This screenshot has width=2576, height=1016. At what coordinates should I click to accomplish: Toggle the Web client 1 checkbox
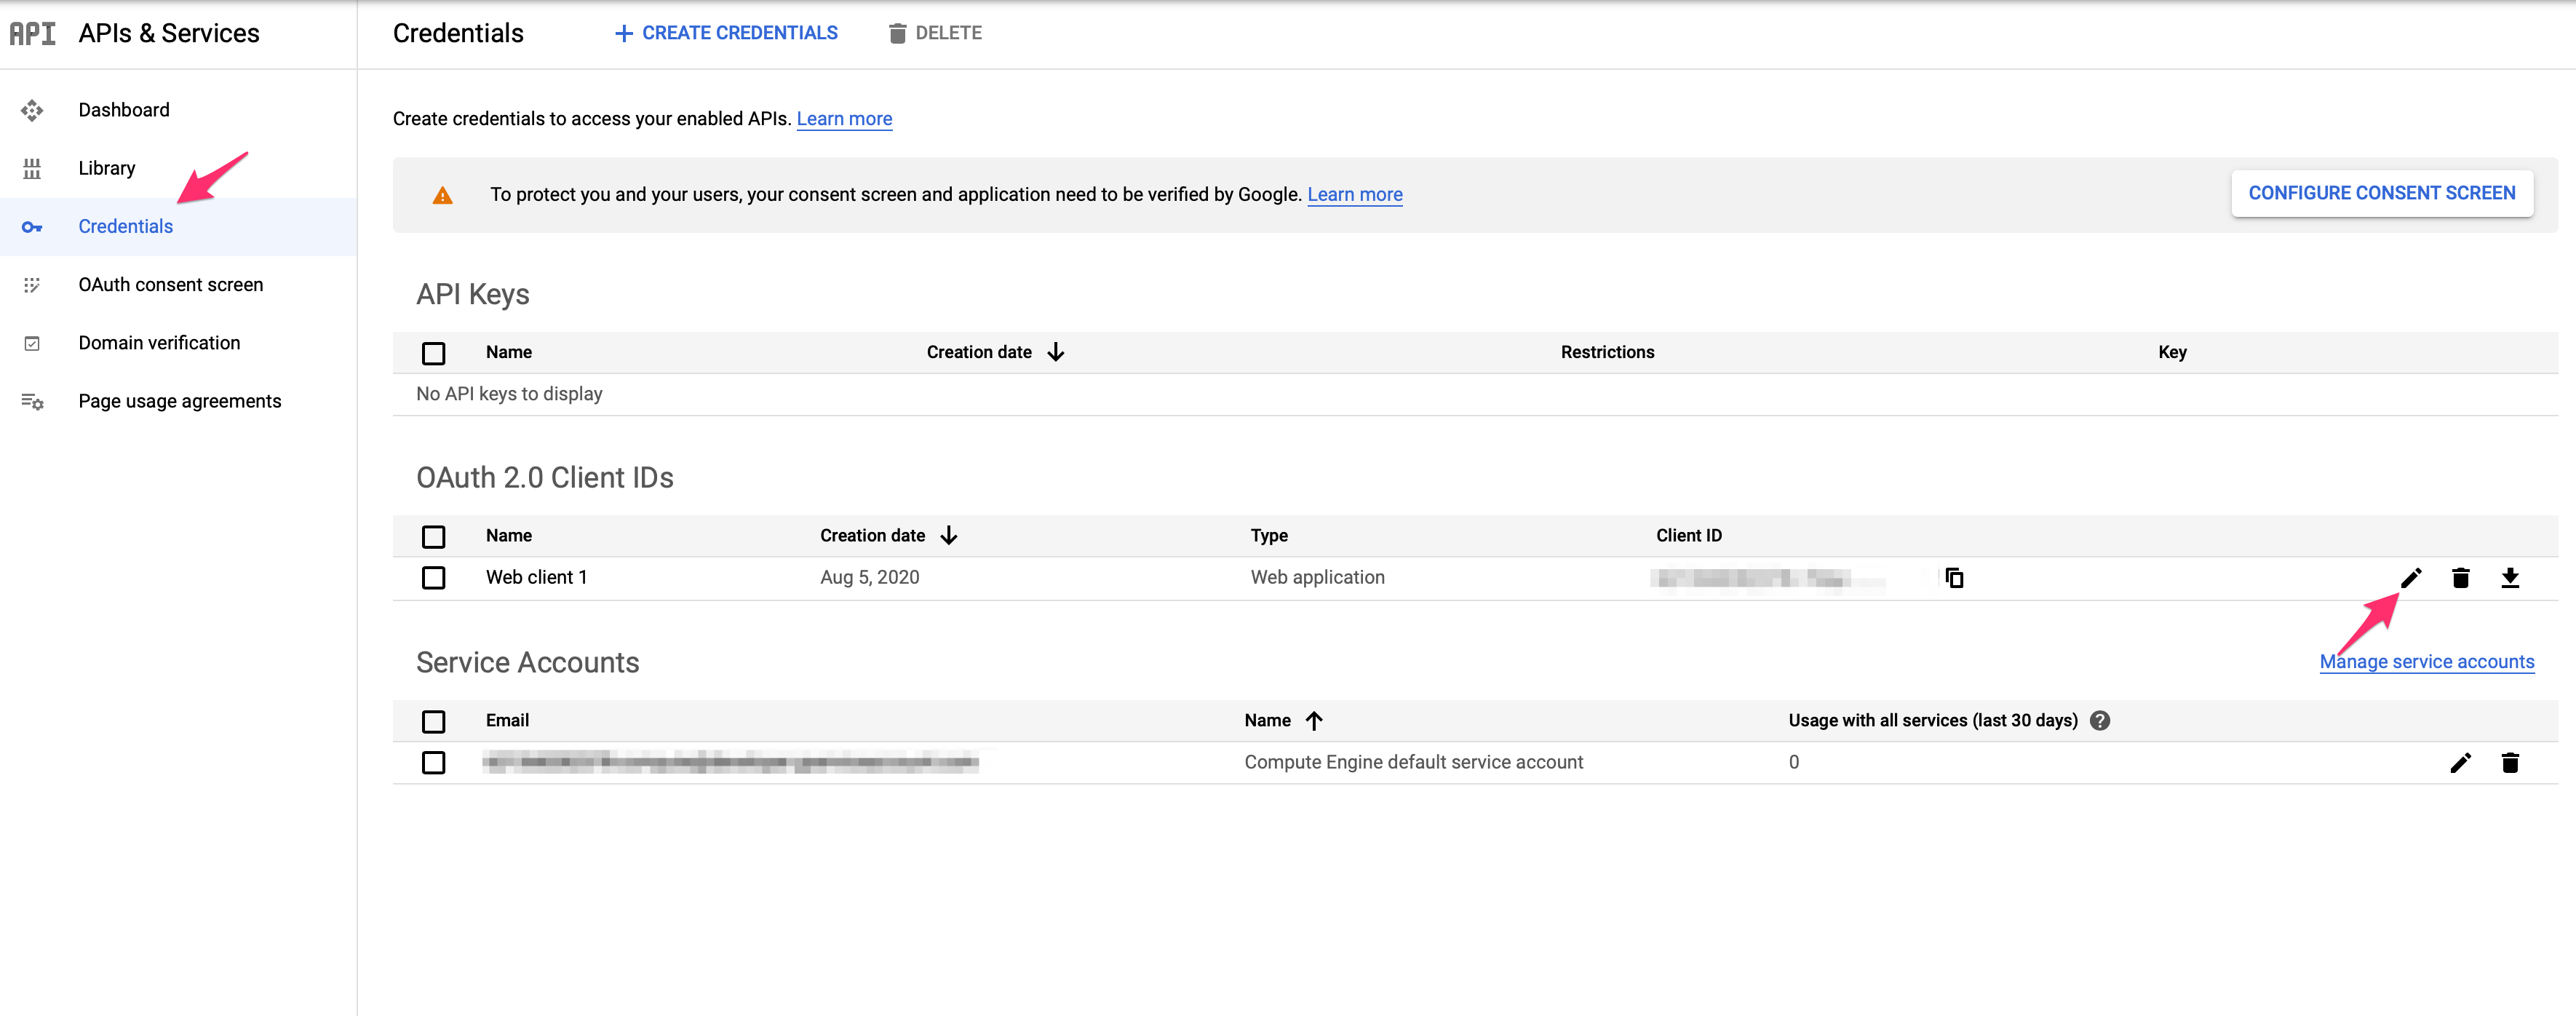click(x=434, y=577)
